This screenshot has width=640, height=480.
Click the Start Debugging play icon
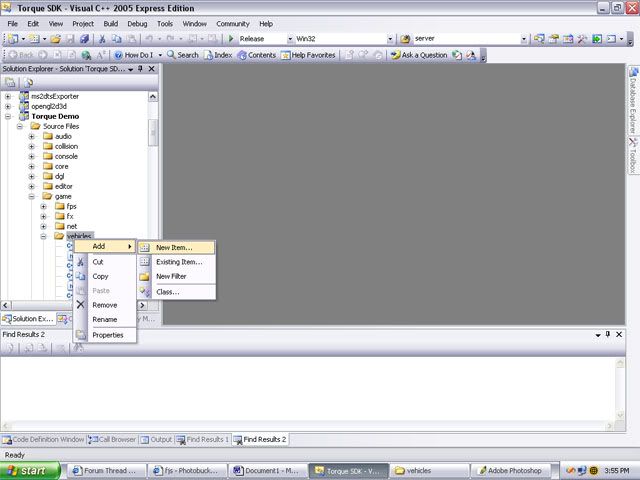tap(232, 39)
